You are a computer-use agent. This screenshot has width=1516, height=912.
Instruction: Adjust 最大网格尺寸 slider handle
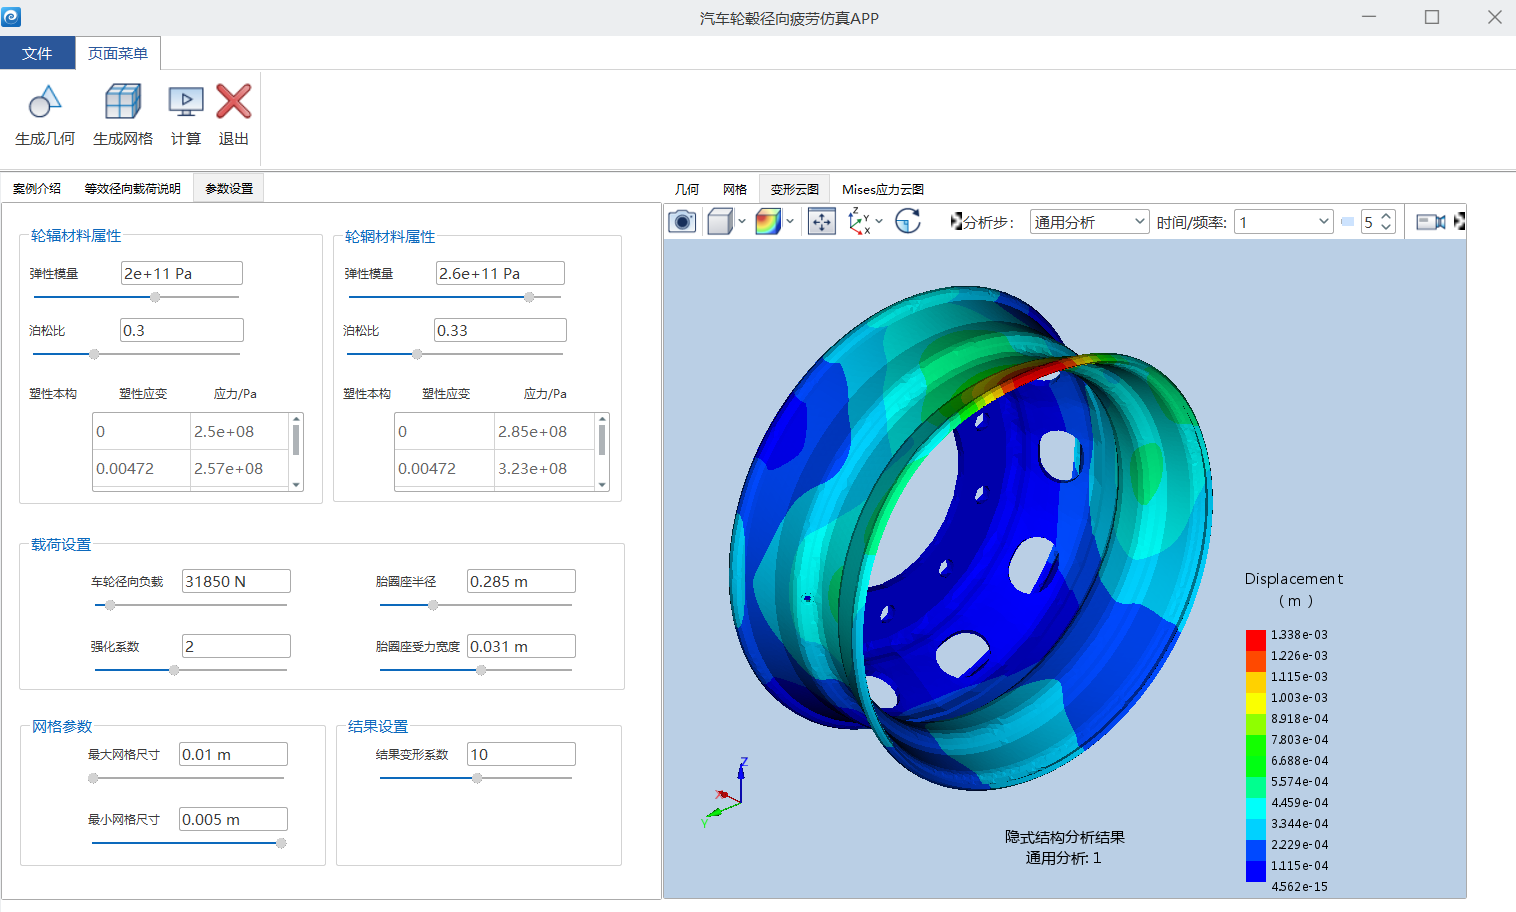(x=93, y=778)
